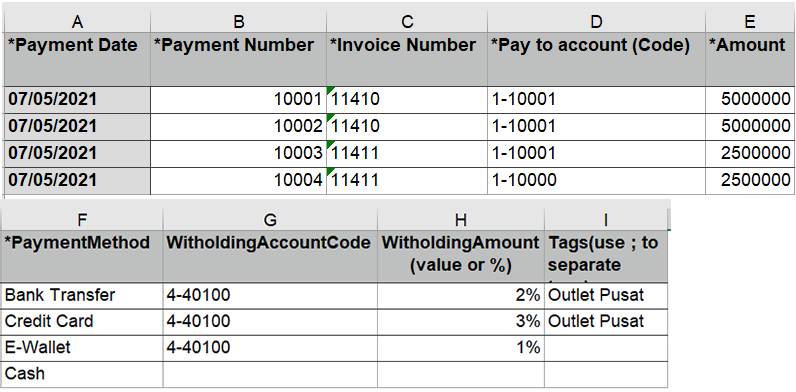The image size is (796, 392).
Task: Select account code cell in payment 10003 row
Action: coord(596,153)
